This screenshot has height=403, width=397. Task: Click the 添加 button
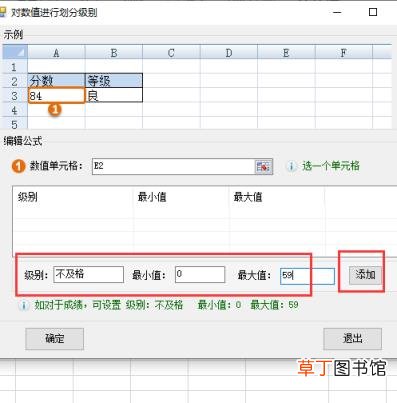click(x=365, y=275)
